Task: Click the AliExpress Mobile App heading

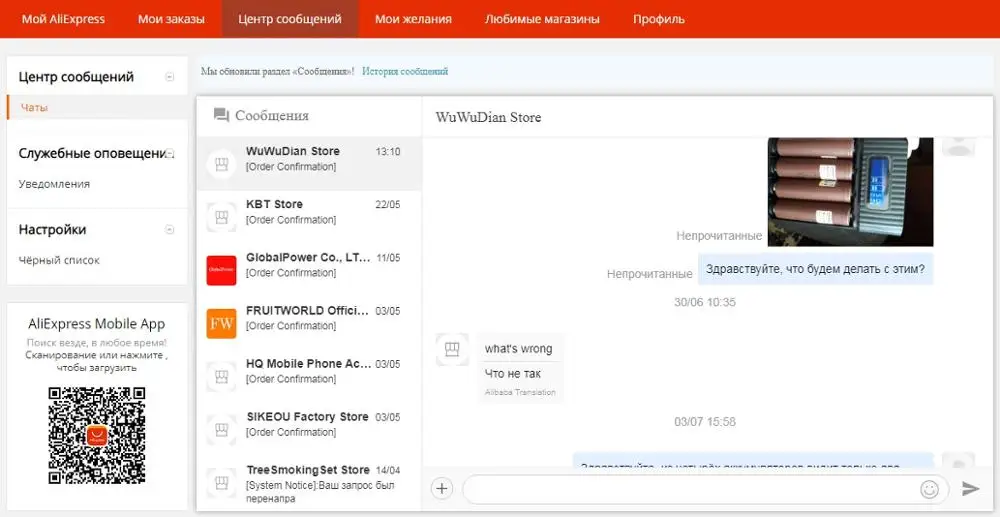Action: pyautogui.click(x=97, y=324)
